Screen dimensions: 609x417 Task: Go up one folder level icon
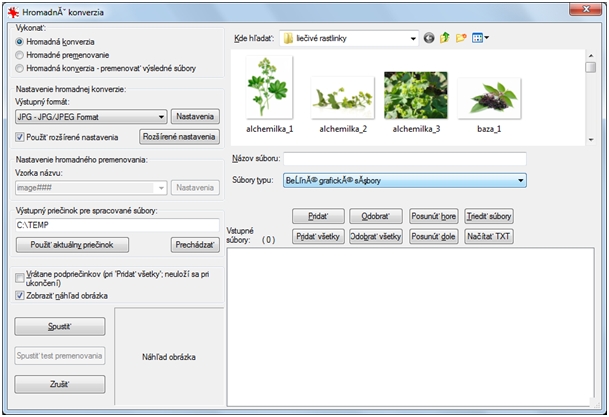click(445, 38)
